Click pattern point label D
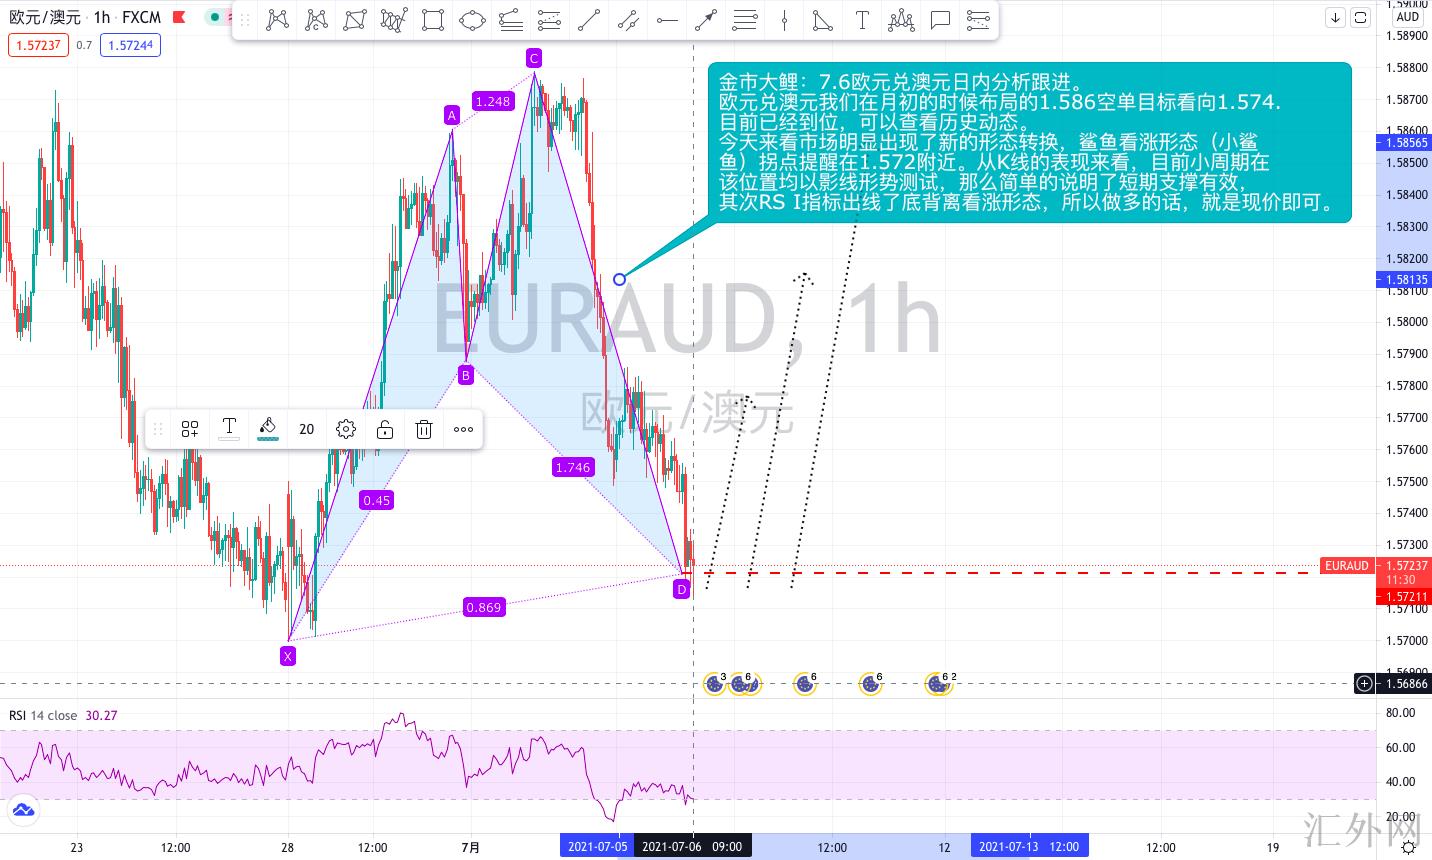The image size is (1432, 860). click(x=682, y=589)
